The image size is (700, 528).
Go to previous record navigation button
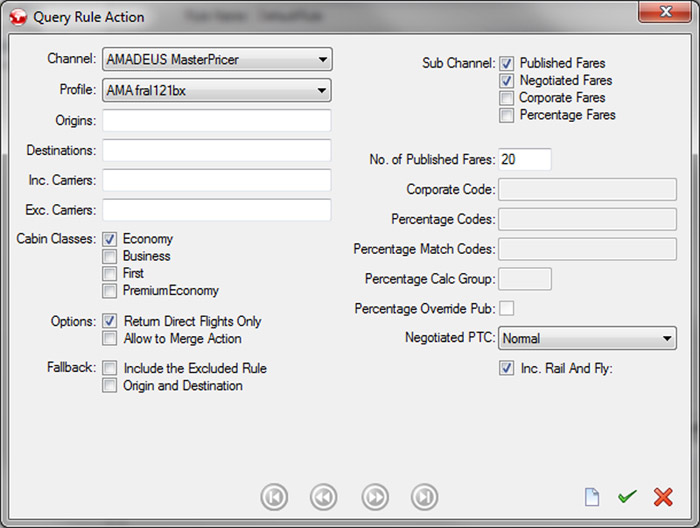tap(324, 497)
